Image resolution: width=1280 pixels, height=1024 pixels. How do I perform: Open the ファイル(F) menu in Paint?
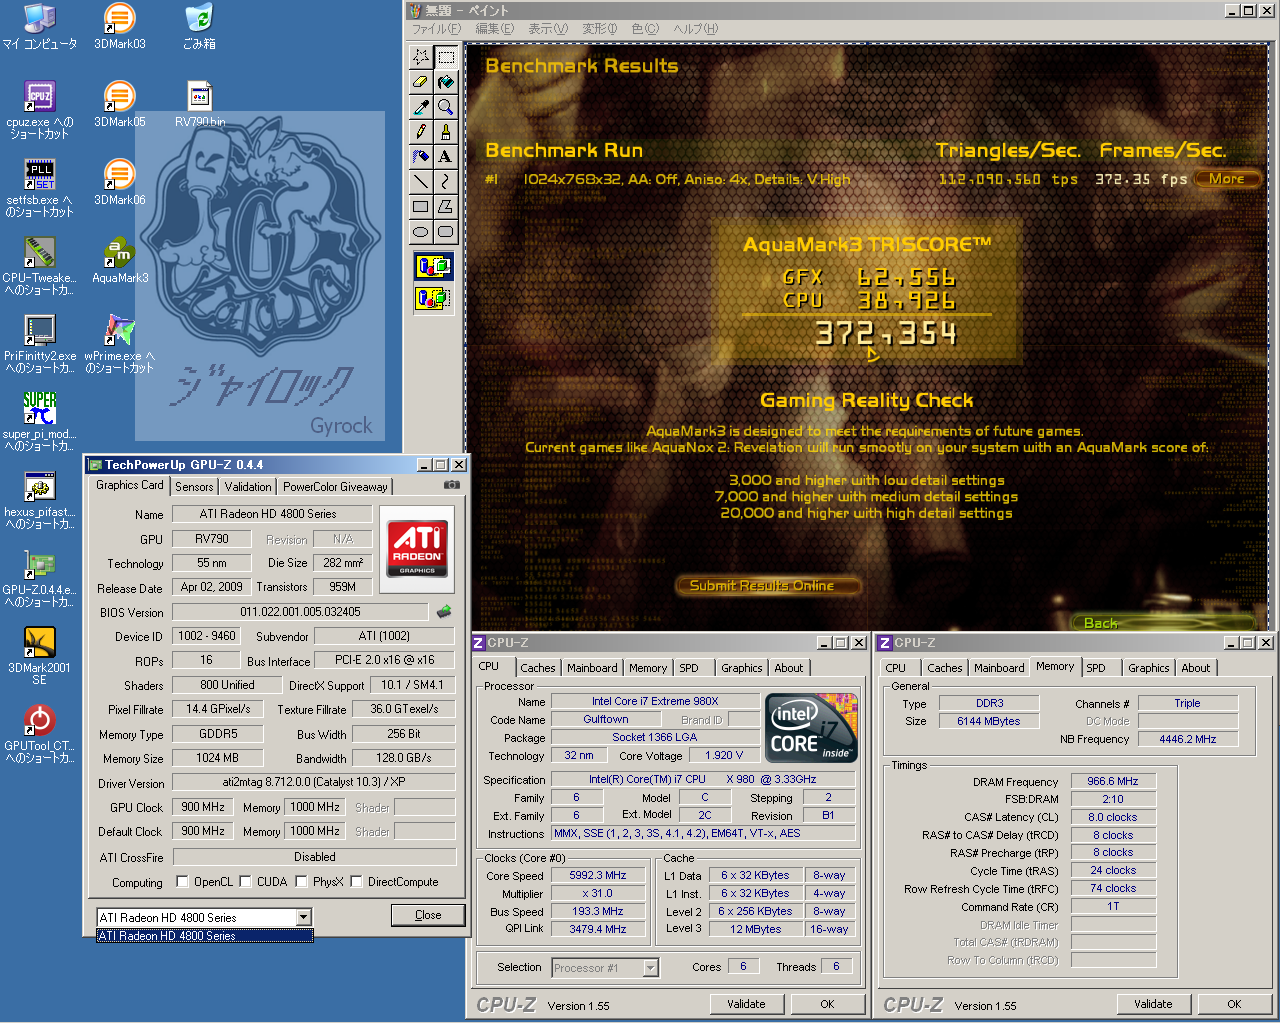[x=437, y=29]
